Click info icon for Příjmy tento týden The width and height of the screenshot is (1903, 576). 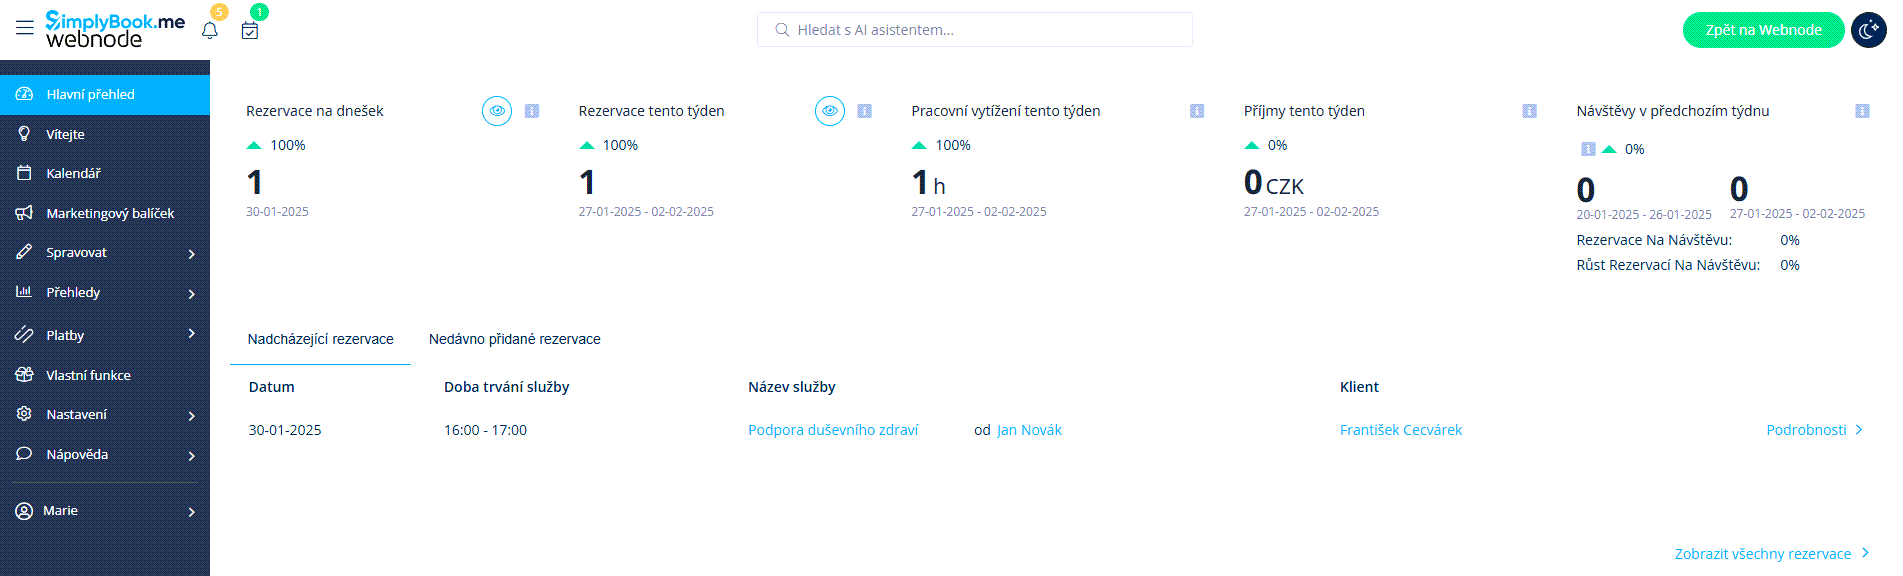[x=1529, y=111]
